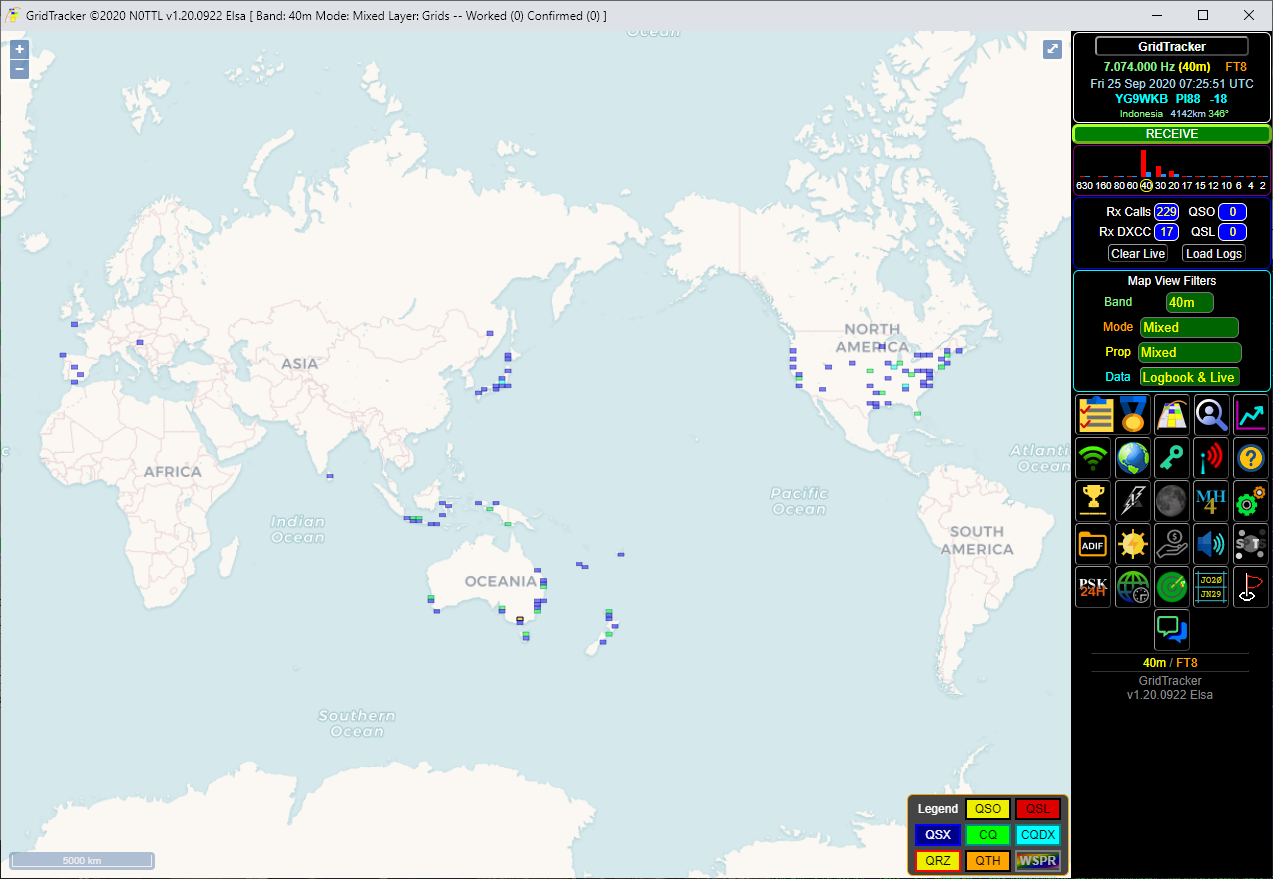Click the ADIF log folder icon
This screenshot has width=1273, height=879.
pos(1094,543)
